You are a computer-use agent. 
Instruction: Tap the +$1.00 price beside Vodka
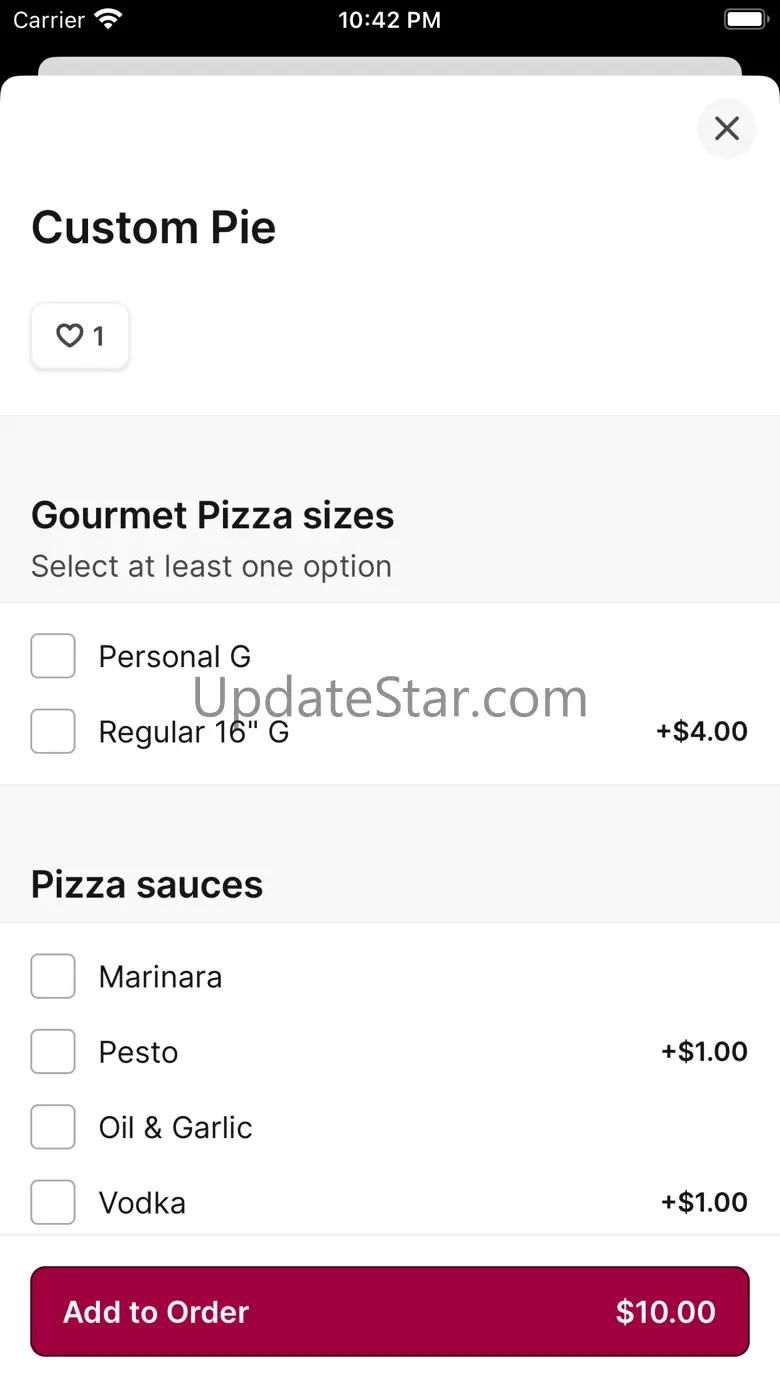pyautogui.click(x=704, y=1202)
